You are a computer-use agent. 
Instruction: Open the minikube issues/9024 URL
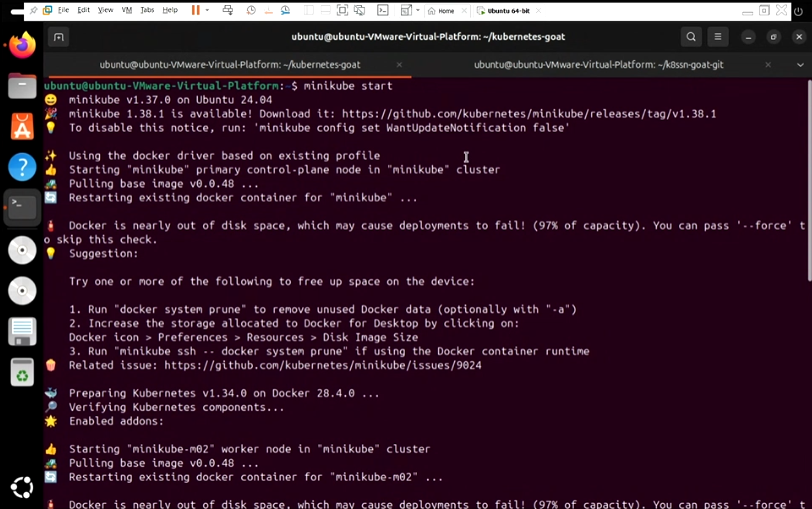(323, 366)
